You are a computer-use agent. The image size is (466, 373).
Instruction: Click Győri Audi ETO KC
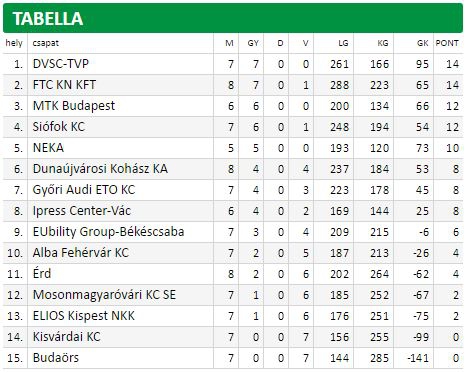pyautogui.click(x=84, y=190)
